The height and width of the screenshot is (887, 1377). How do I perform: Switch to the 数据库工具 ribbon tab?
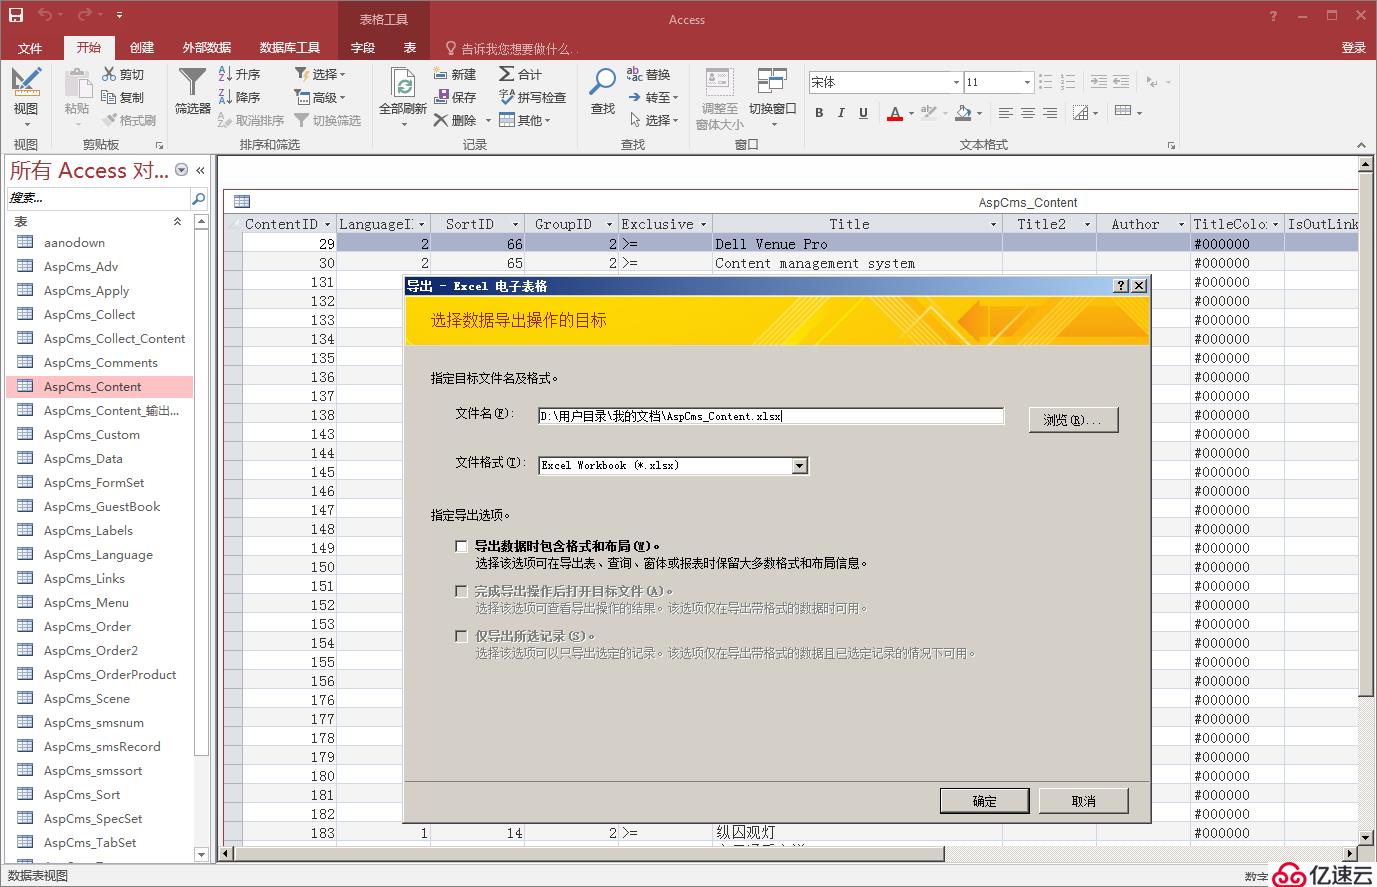(289, 48)
